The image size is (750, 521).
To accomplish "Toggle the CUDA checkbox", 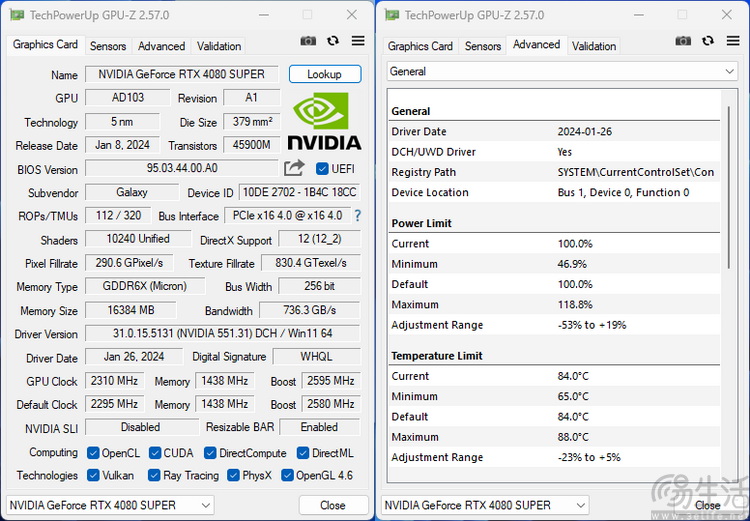I will tap(154, 453).
